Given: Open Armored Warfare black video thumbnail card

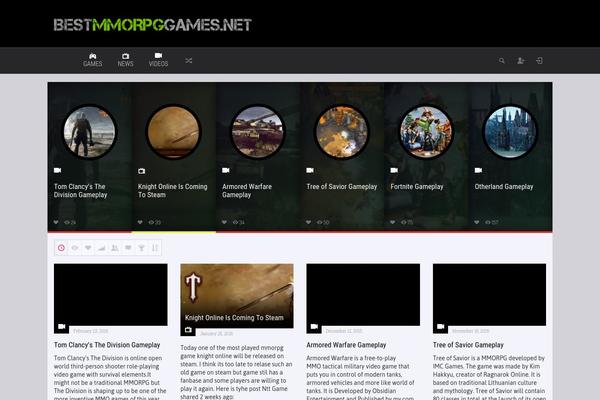Looking at the screenshot, I should [363, 294].
